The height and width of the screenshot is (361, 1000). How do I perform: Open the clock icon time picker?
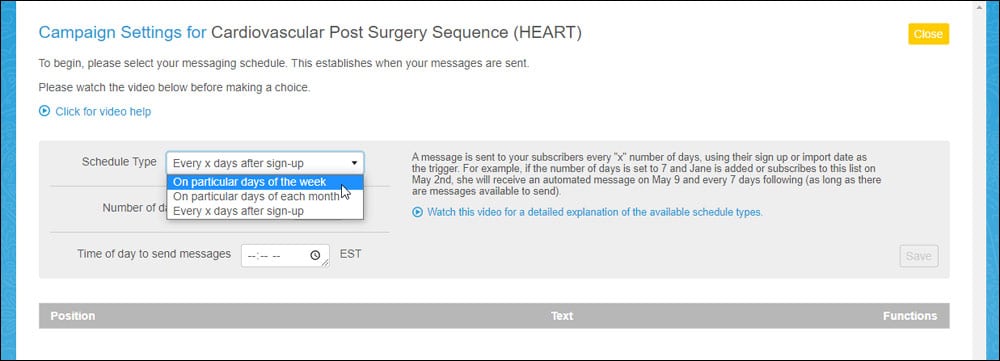click(315, 255)
